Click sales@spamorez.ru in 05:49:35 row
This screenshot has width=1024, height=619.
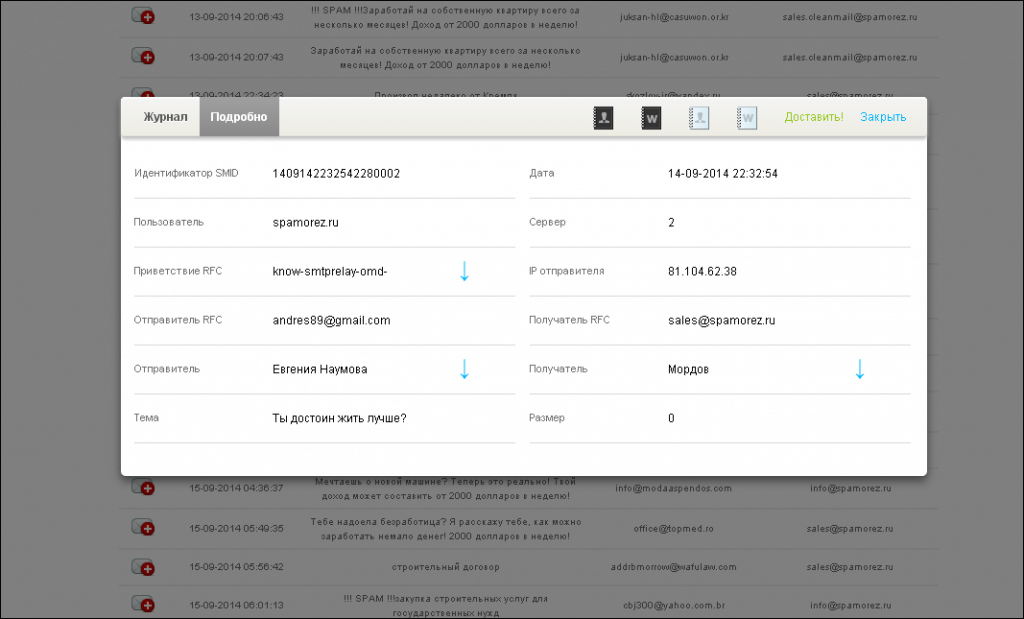coord(850,529)
